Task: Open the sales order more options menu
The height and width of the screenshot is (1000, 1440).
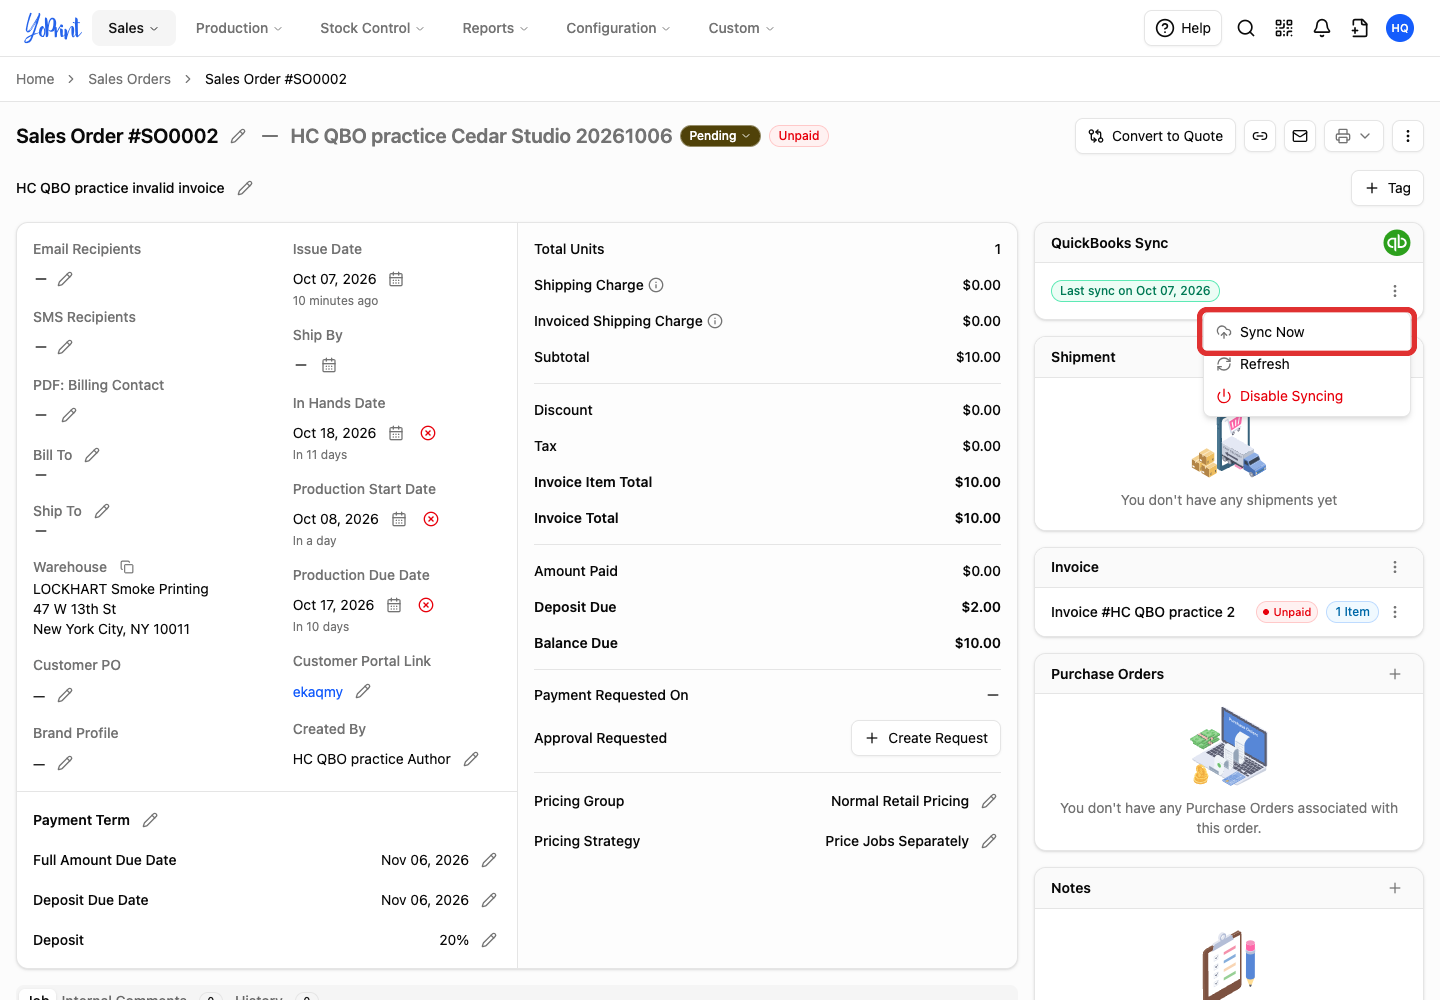Action: click(x=1408, y=136)
